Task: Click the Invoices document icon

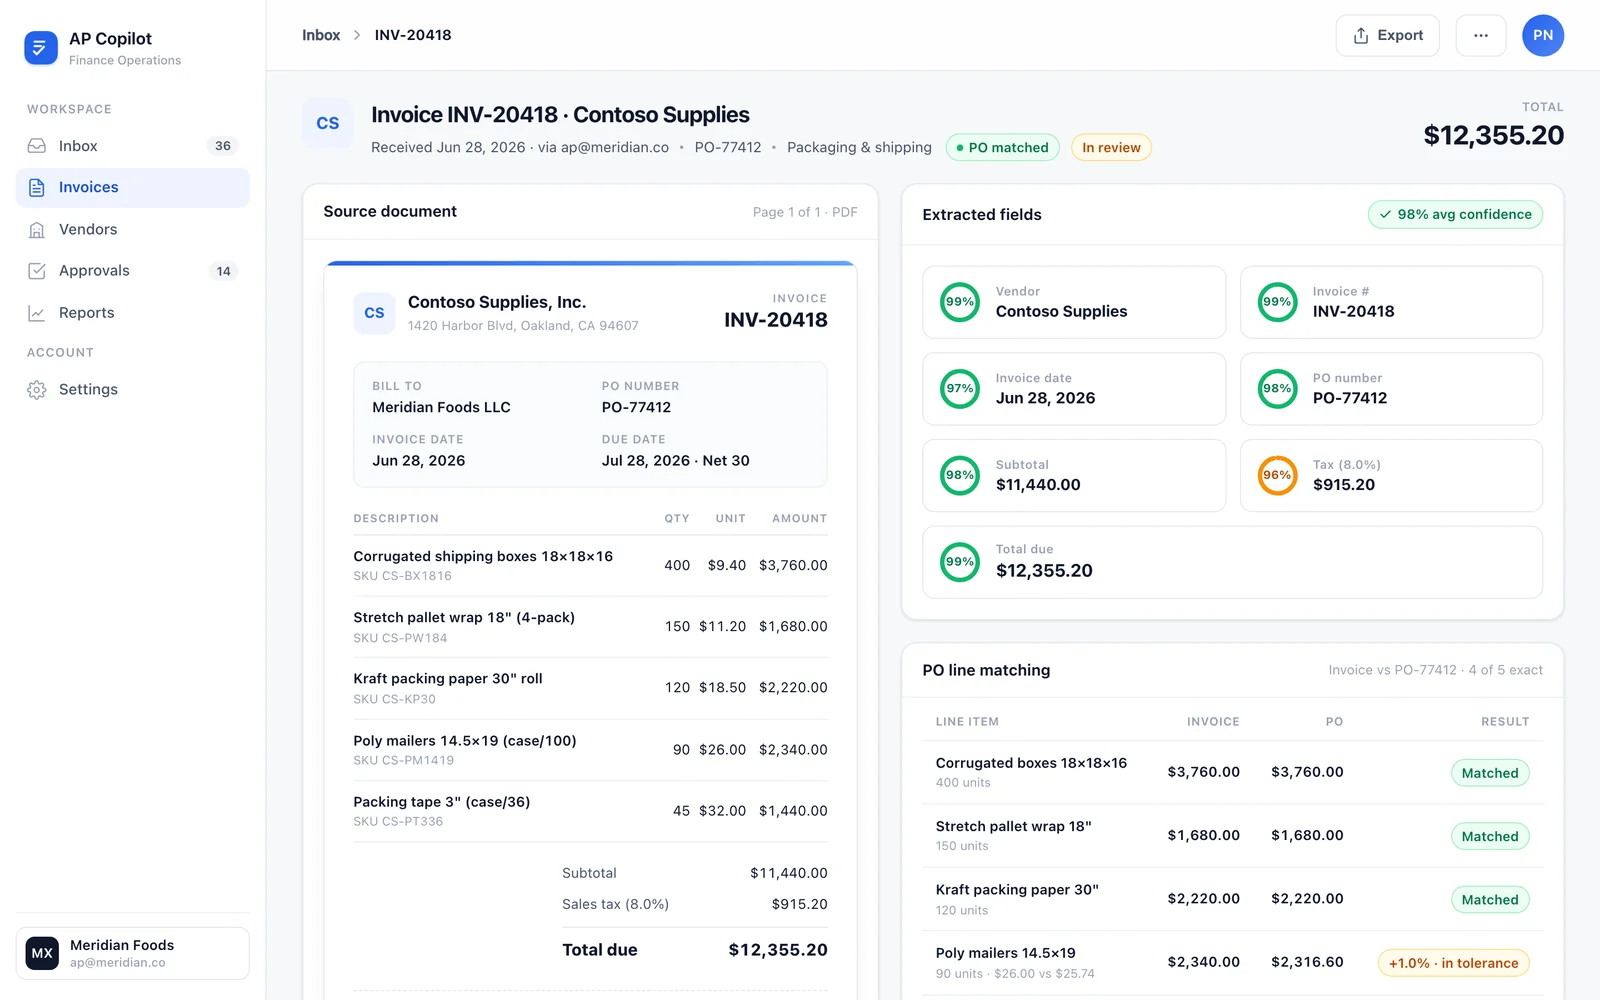Action: pos(37,188)
